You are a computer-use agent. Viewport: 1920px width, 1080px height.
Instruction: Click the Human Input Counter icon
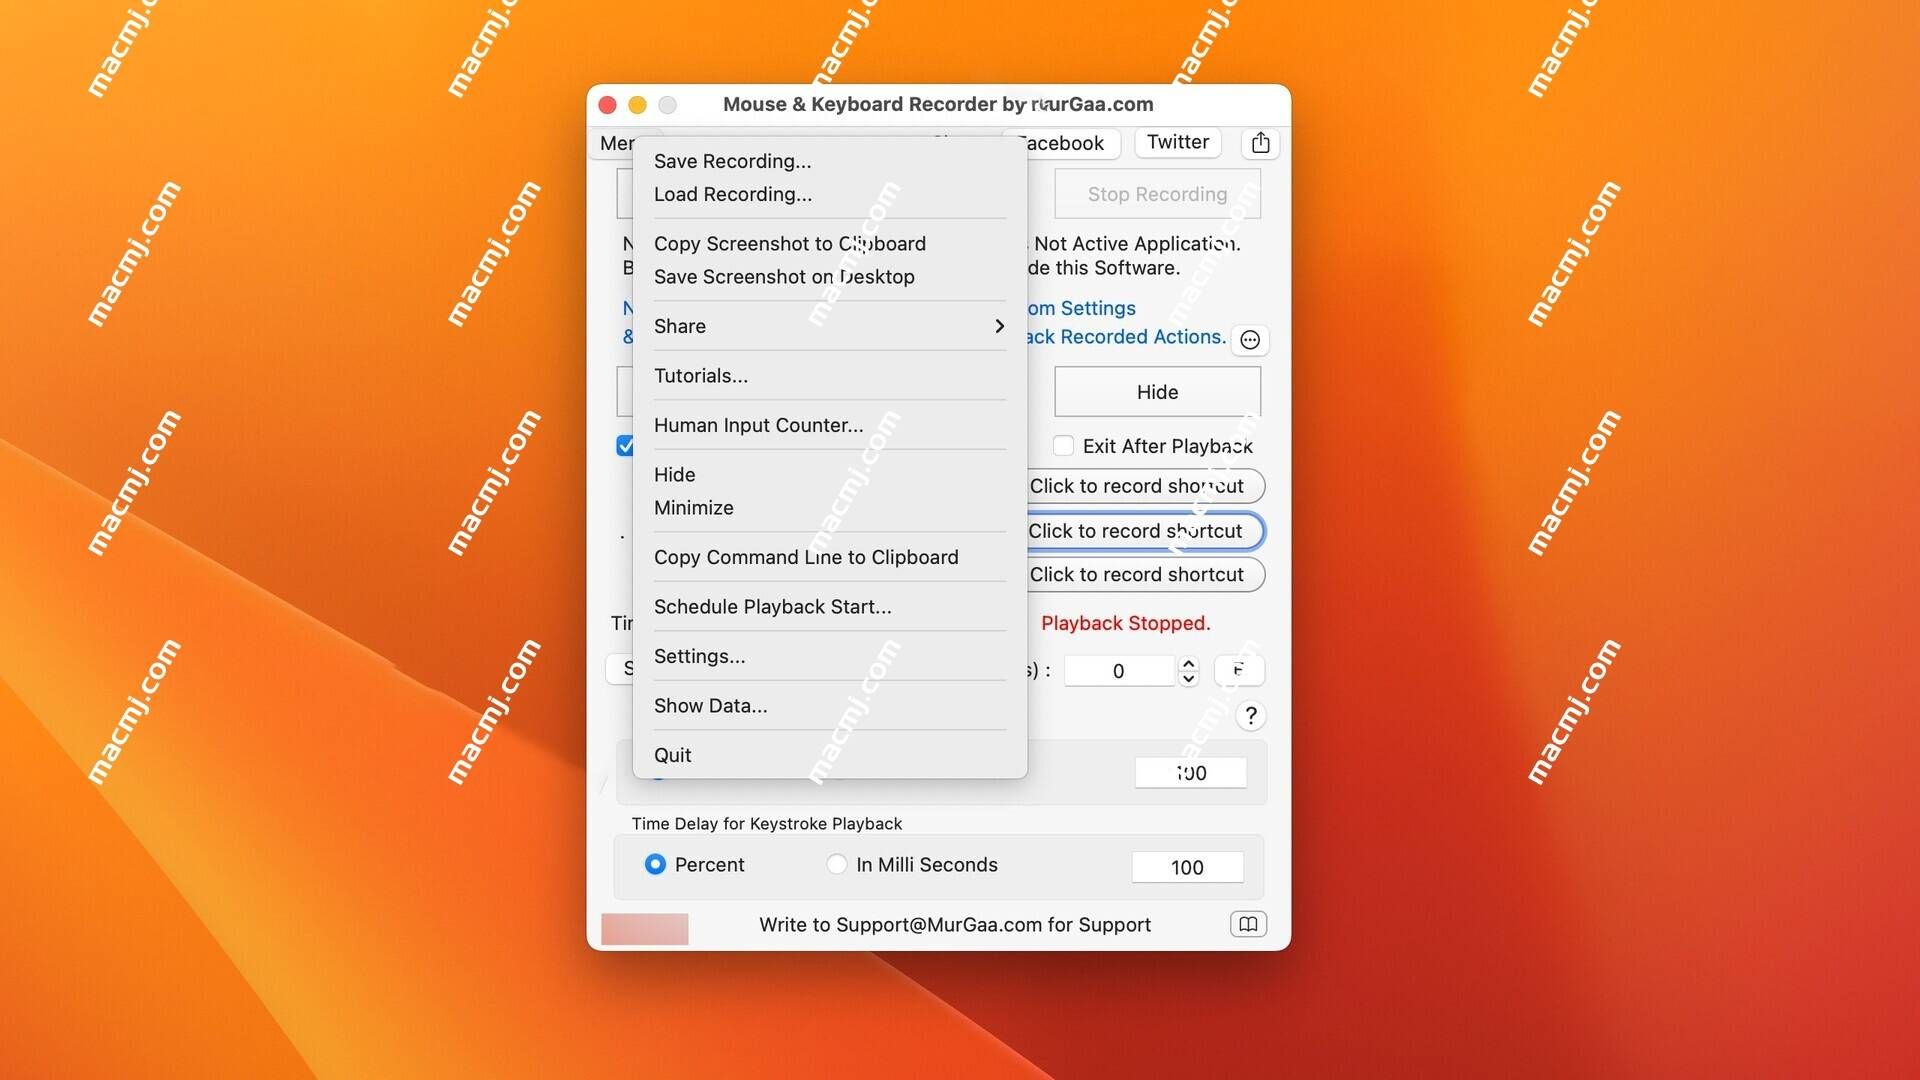tap(758, 423)
